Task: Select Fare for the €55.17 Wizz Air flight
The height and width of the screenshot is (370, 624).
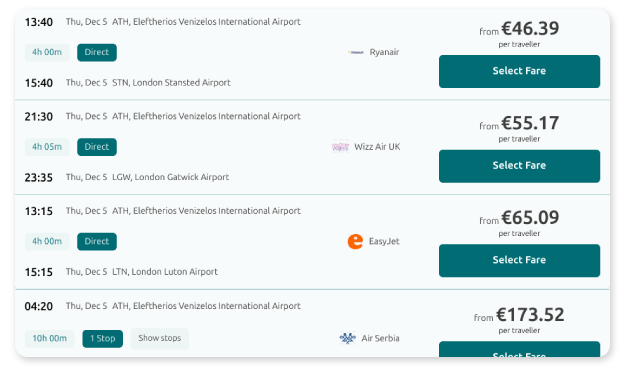Action: [x=519, y=166]
